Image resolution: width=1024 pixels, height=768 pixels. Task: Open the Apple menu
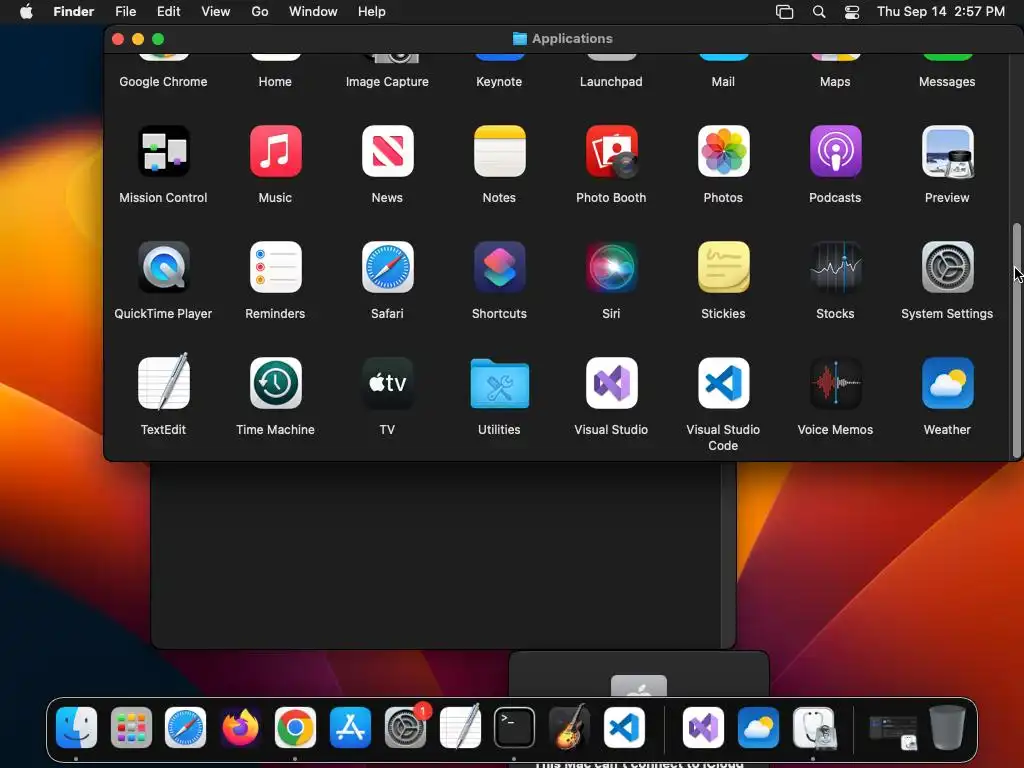[x=26, y=12]
